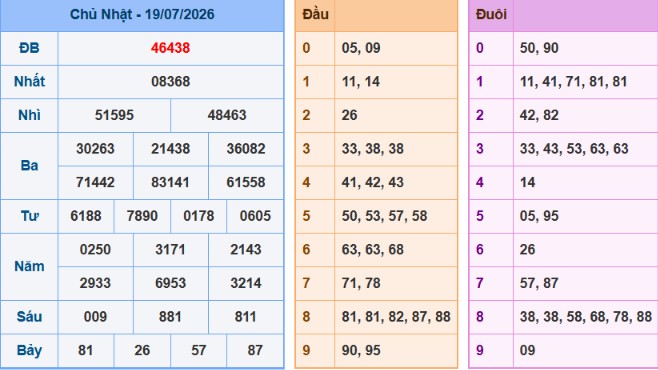Click the special prize number 46438

(170, 48)
